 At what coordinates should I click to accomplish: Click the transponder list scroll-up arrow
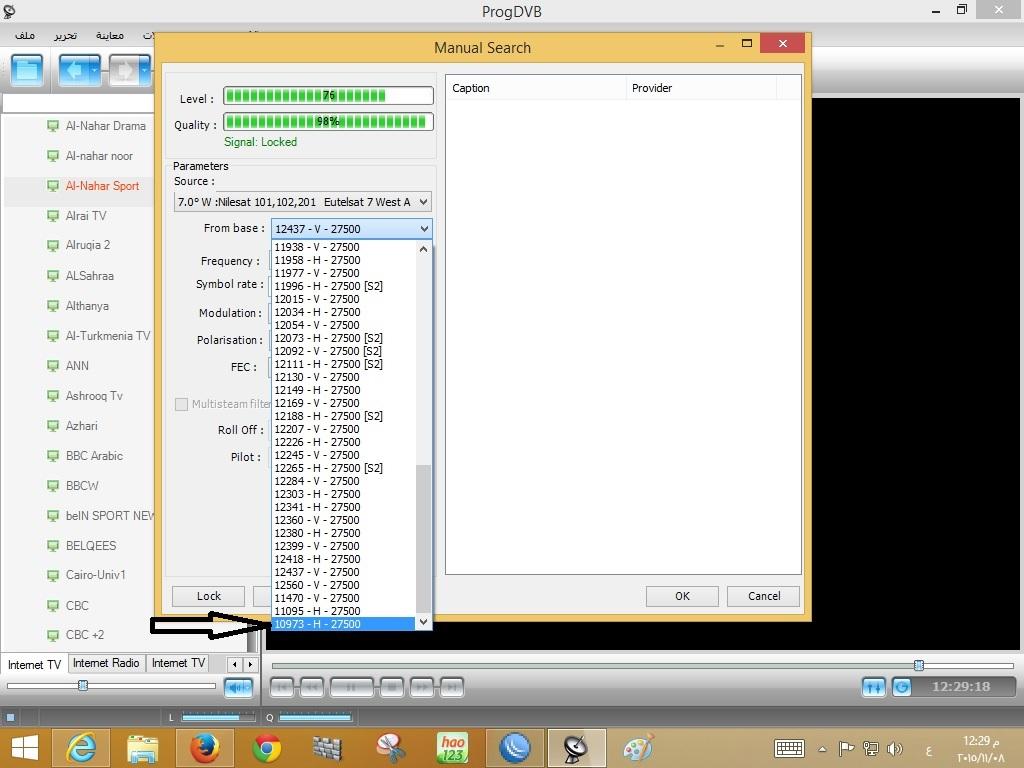click(x=424, y=249)
